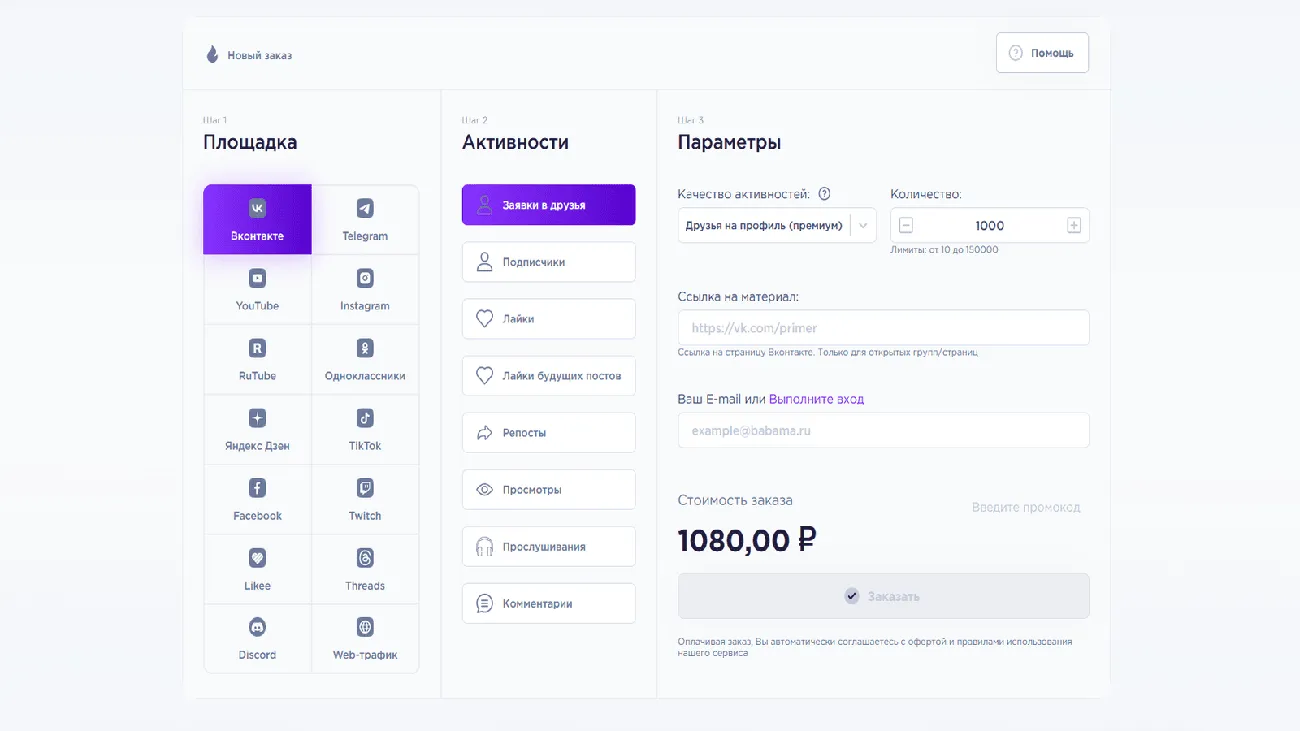Click the Введите промокод promo field
Image resolution: width=1300 pixels, height=731 pixels.
pos(1026,508)
